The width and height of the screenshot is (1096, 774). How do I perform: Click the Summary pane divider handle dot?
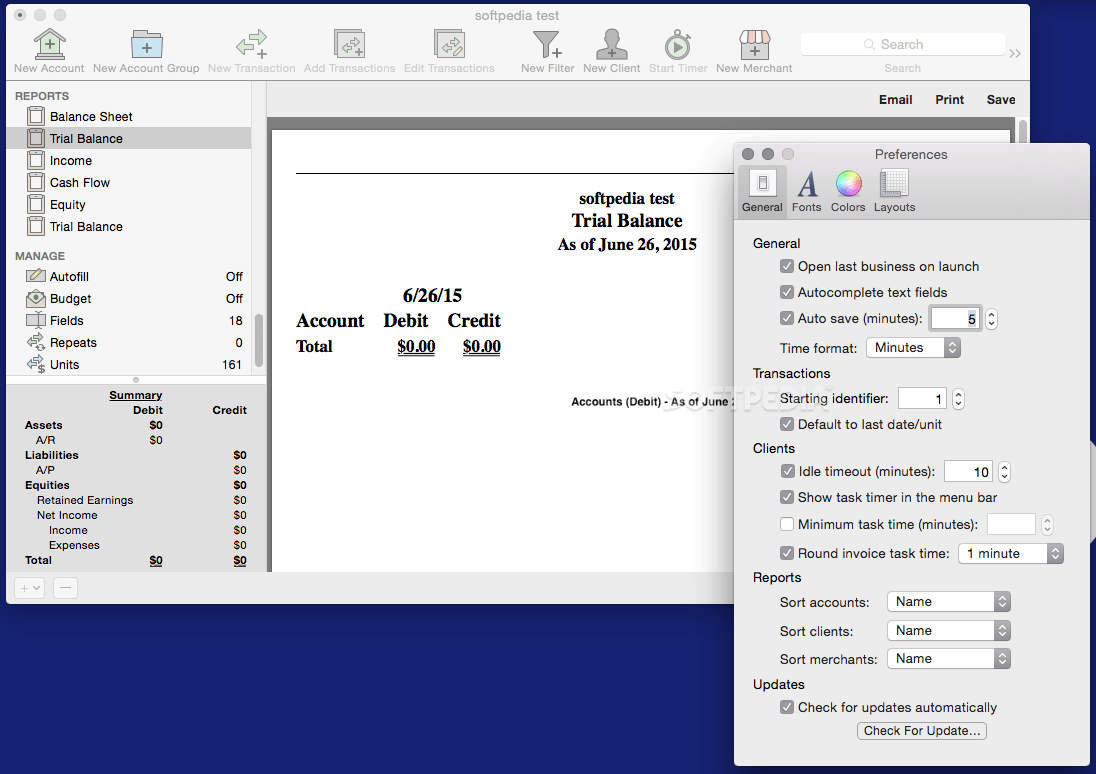pos(136,380)
